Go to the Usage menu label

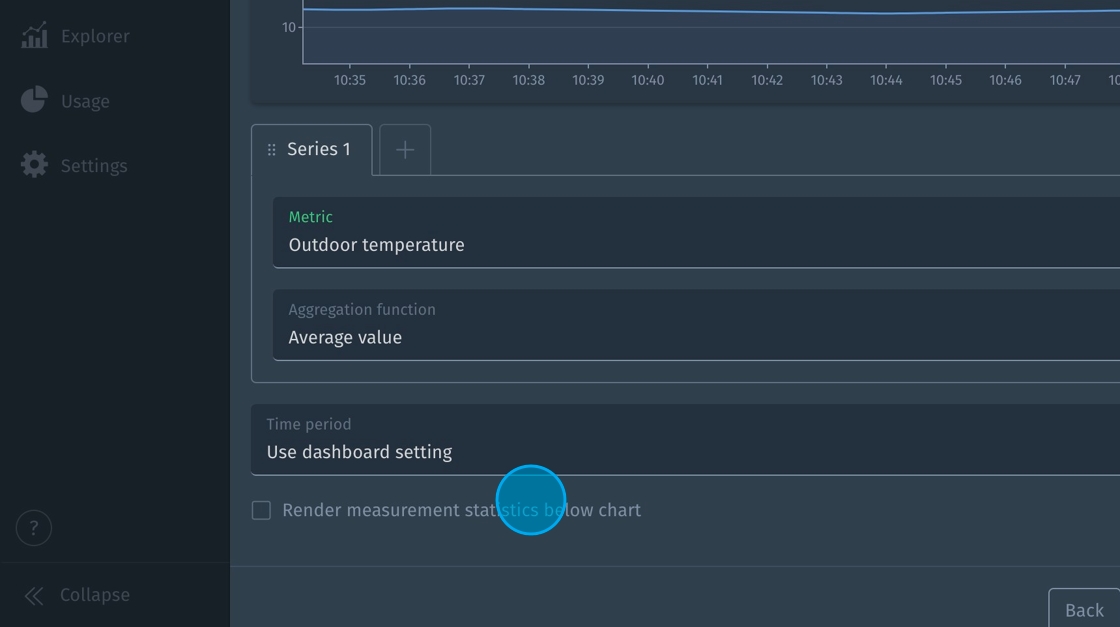tap(85, 102)
